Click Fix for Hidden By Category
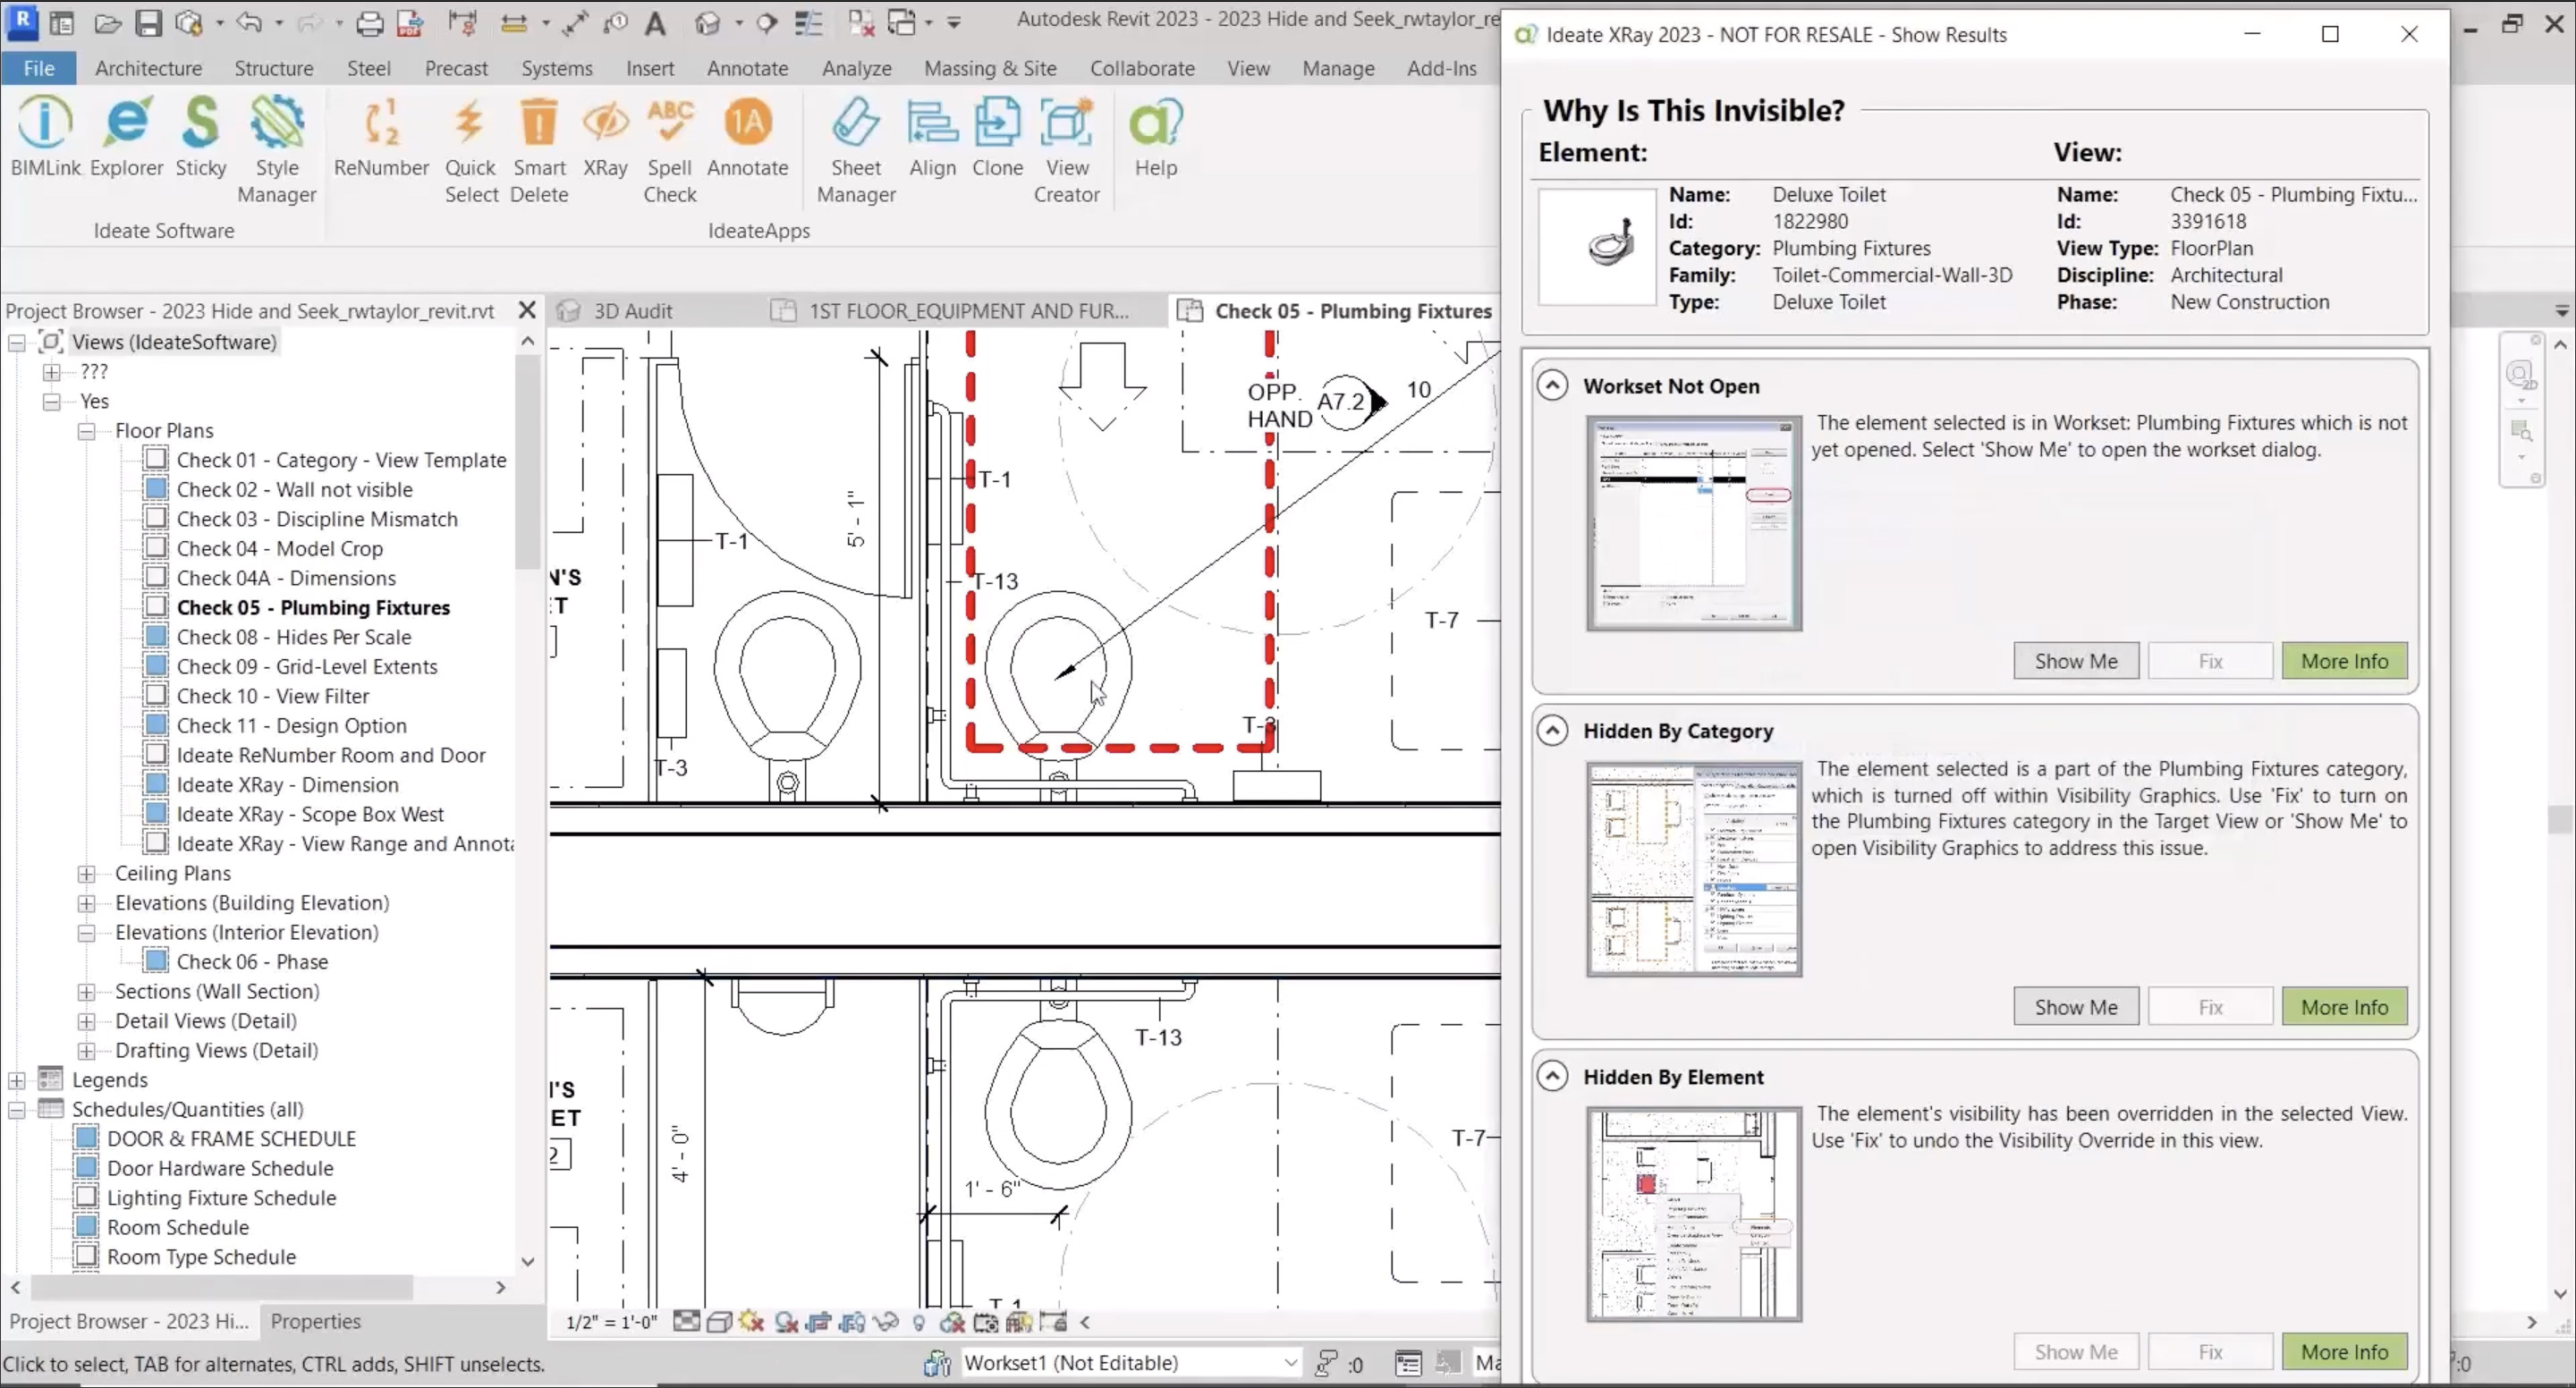The image size is (2576, 1388). pos(2210,1007)
